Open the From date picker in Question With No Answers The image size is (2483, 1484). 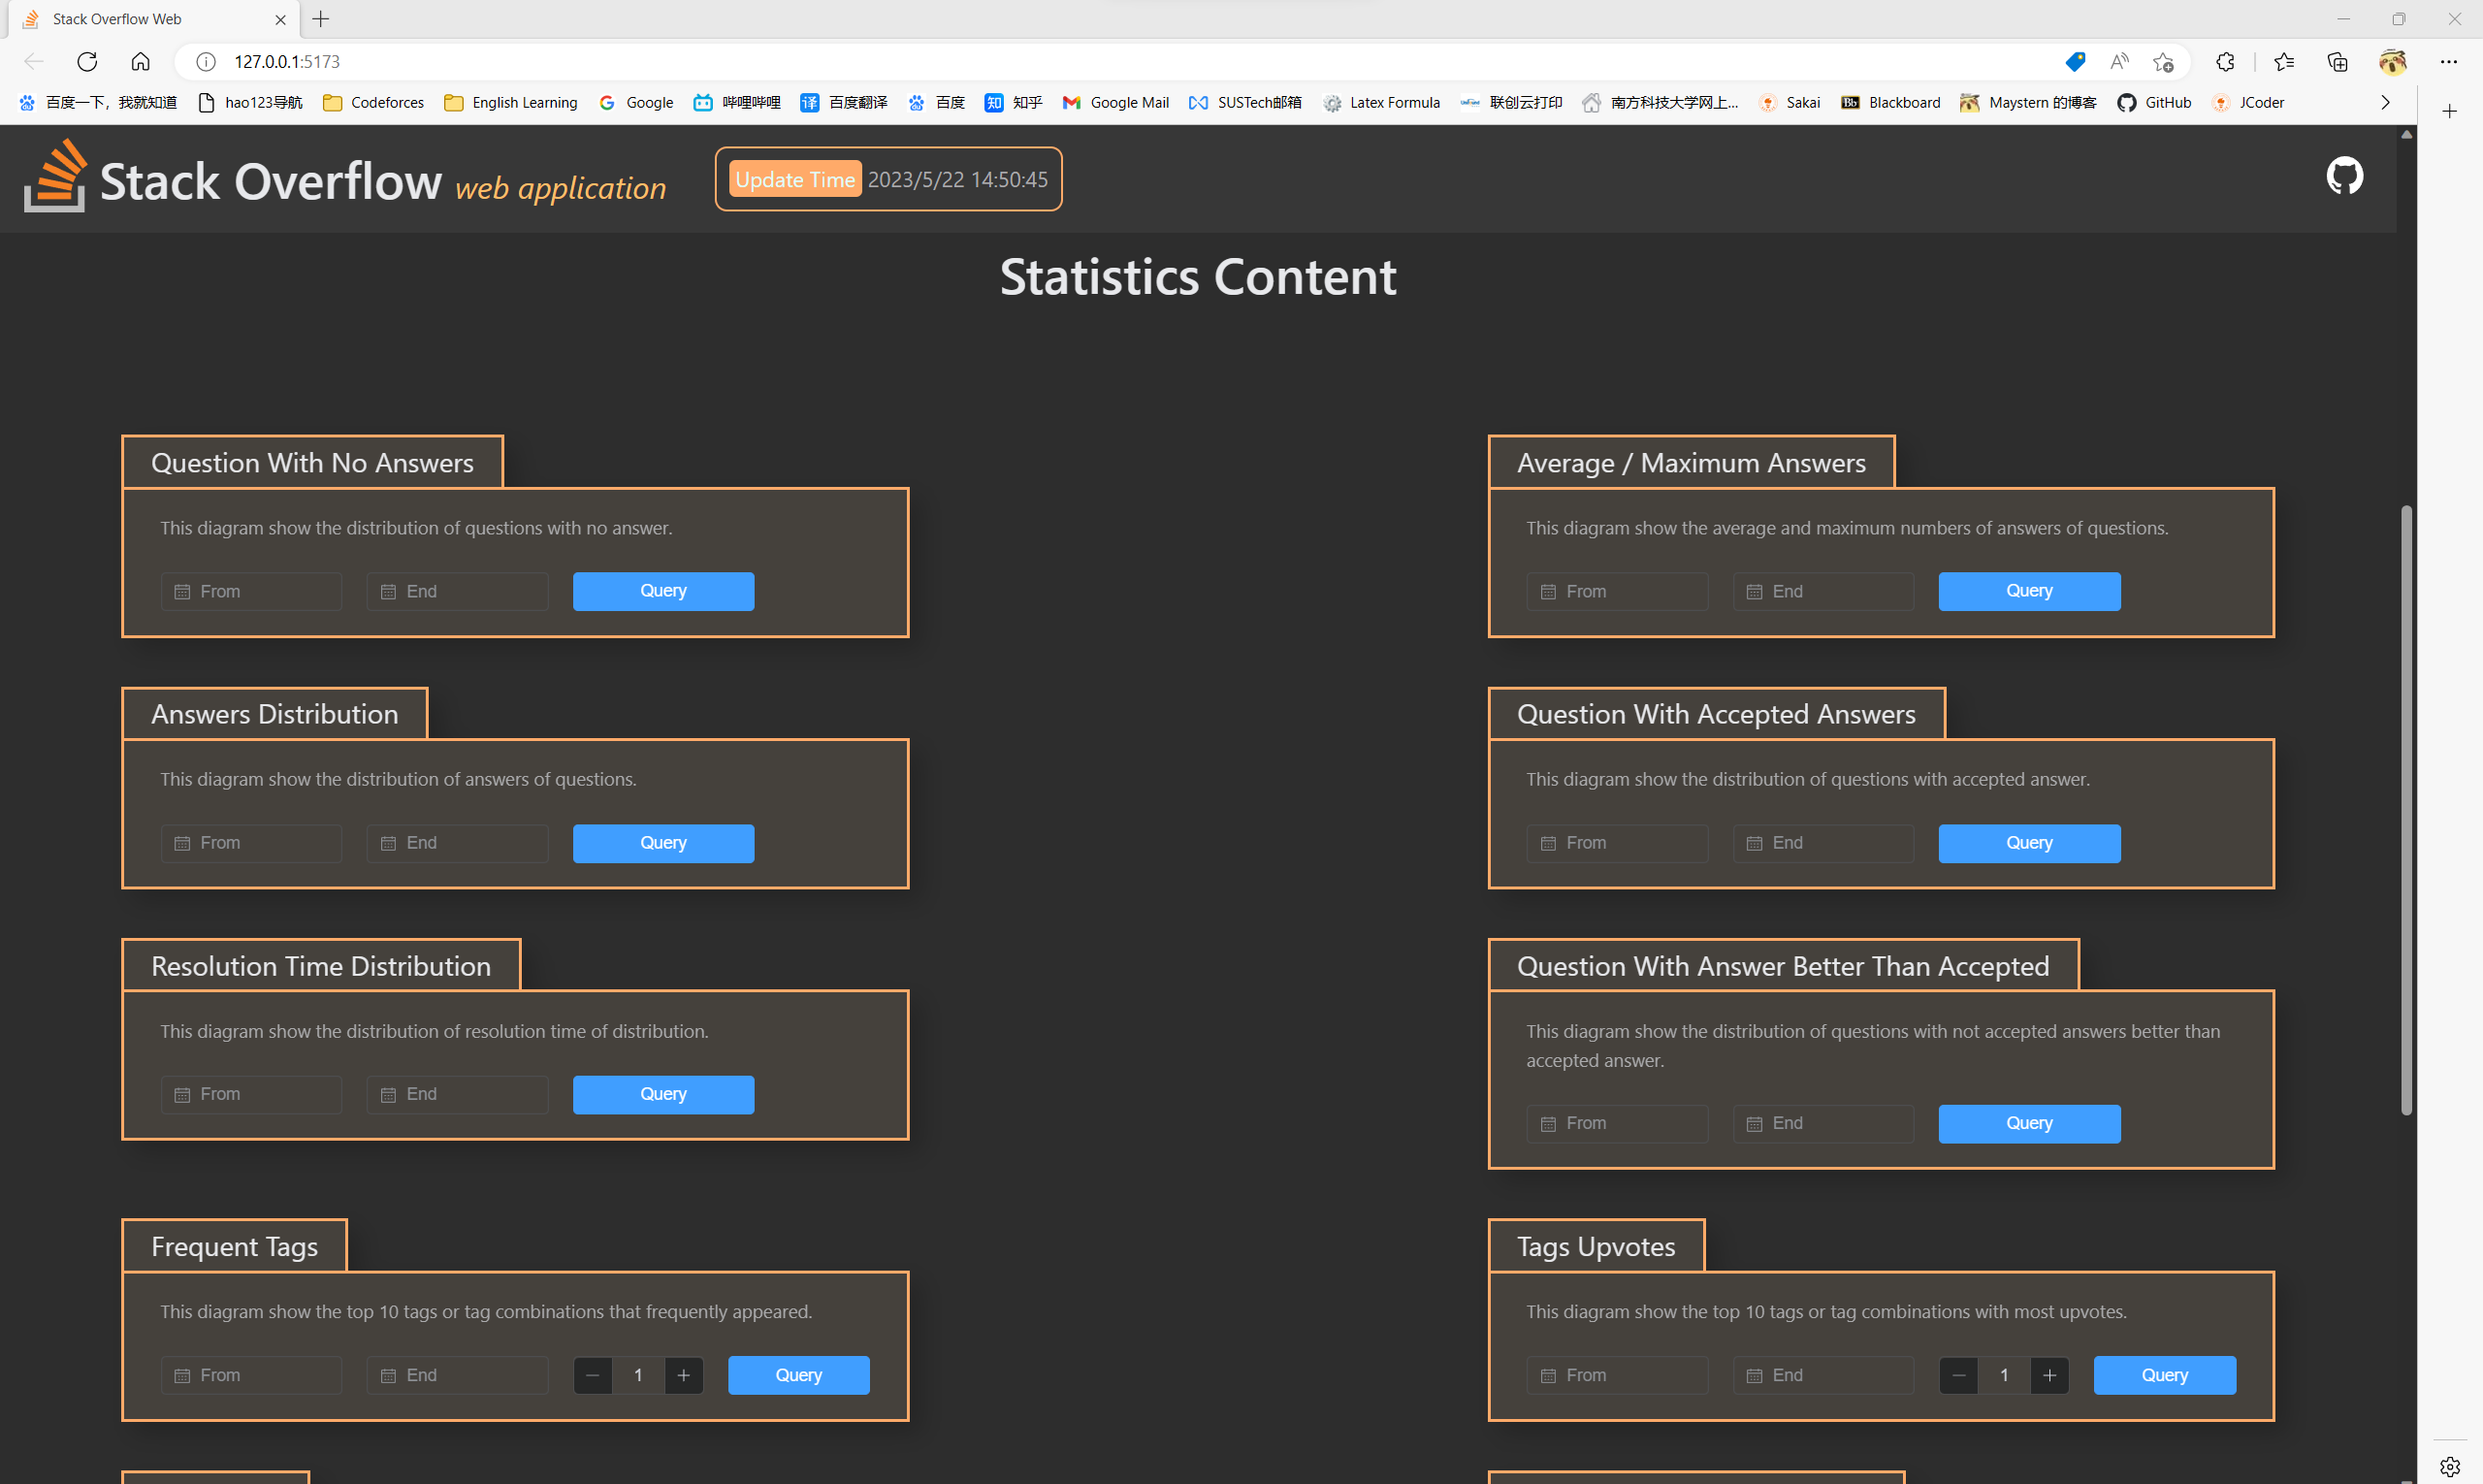[251, 591]
